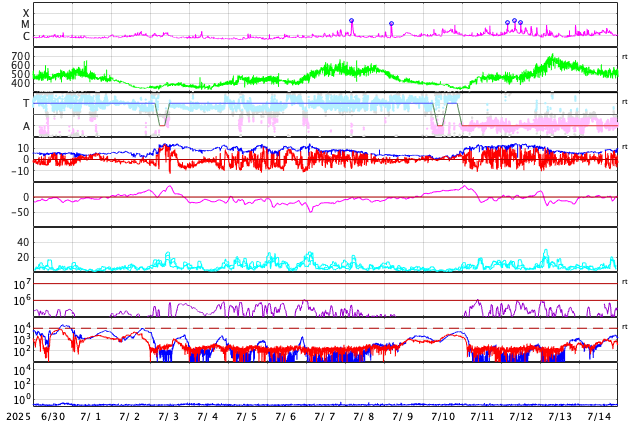The height and width of the screenshot is (424, 634).
Task: Click the X flare class axis label
Action: 26,13
